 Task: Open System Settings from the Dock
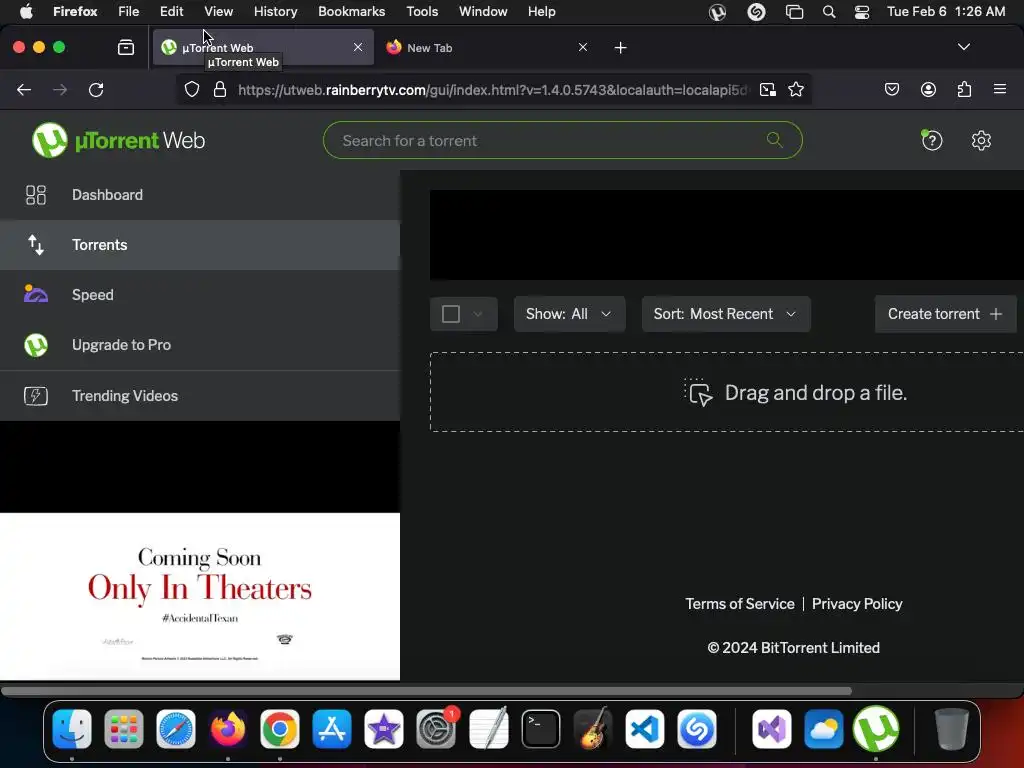pyautogui.click(x=436, y=729)
